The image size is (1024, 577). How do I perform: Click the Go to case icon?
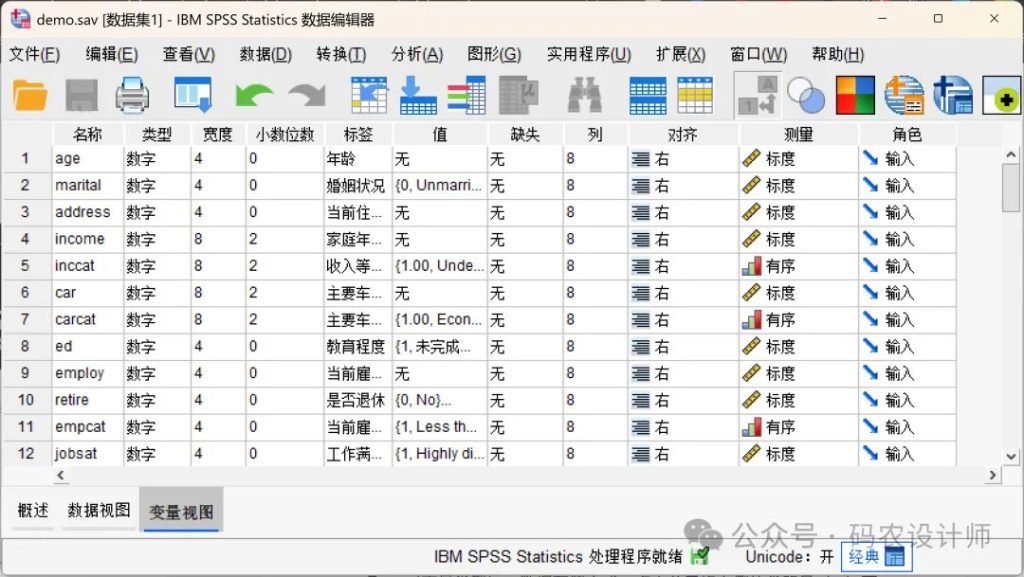coord(369,96)
